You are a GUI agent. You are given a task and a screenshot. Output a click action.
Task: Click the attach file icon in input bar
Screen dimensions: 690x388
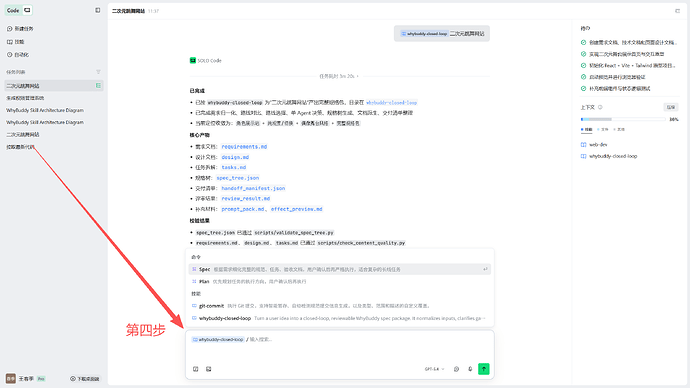click(x=195, y=369)
